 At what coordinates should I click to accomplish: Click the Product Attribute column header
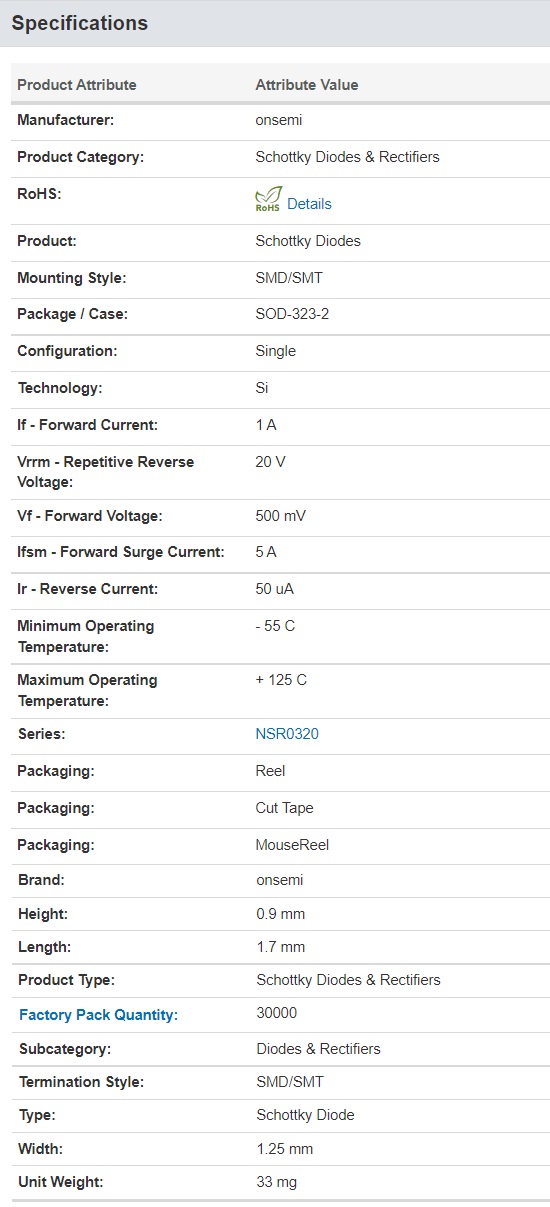77,85
